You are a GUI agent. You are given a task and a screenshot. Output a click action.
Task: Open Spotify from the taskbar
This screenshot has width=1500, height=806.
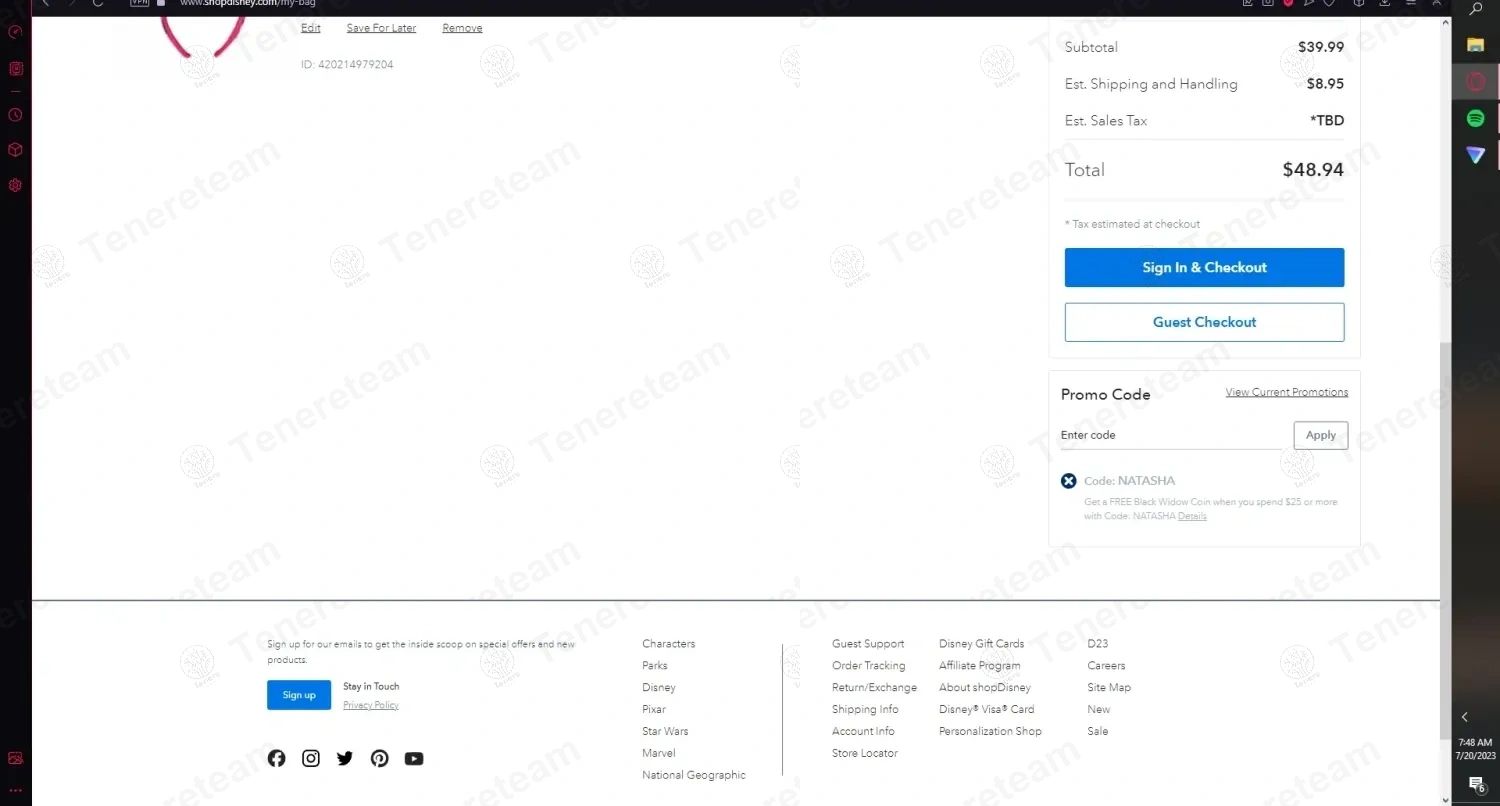click(x=1476, y=118)
